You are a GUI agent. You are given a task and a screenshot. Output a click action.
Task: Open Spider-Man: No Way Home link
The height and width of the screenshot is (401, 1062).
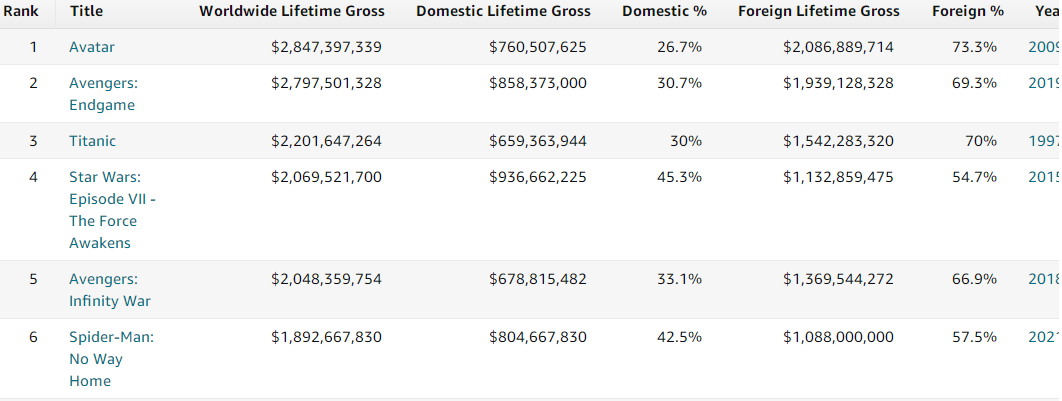(x=111, y=359)
